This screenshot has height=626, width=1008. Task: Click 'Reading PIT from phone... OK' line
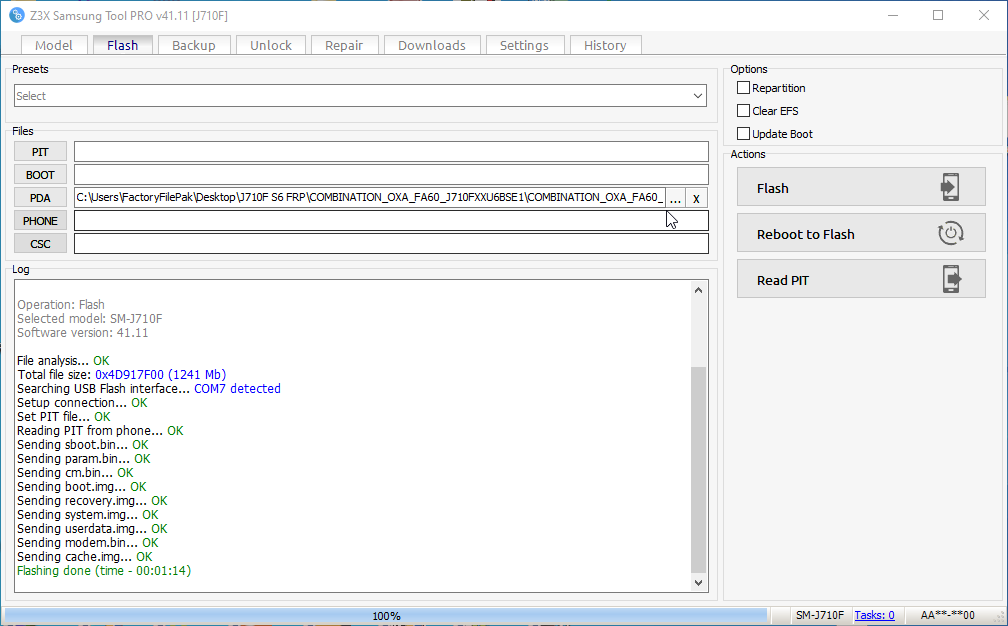[x=100, y=430]
